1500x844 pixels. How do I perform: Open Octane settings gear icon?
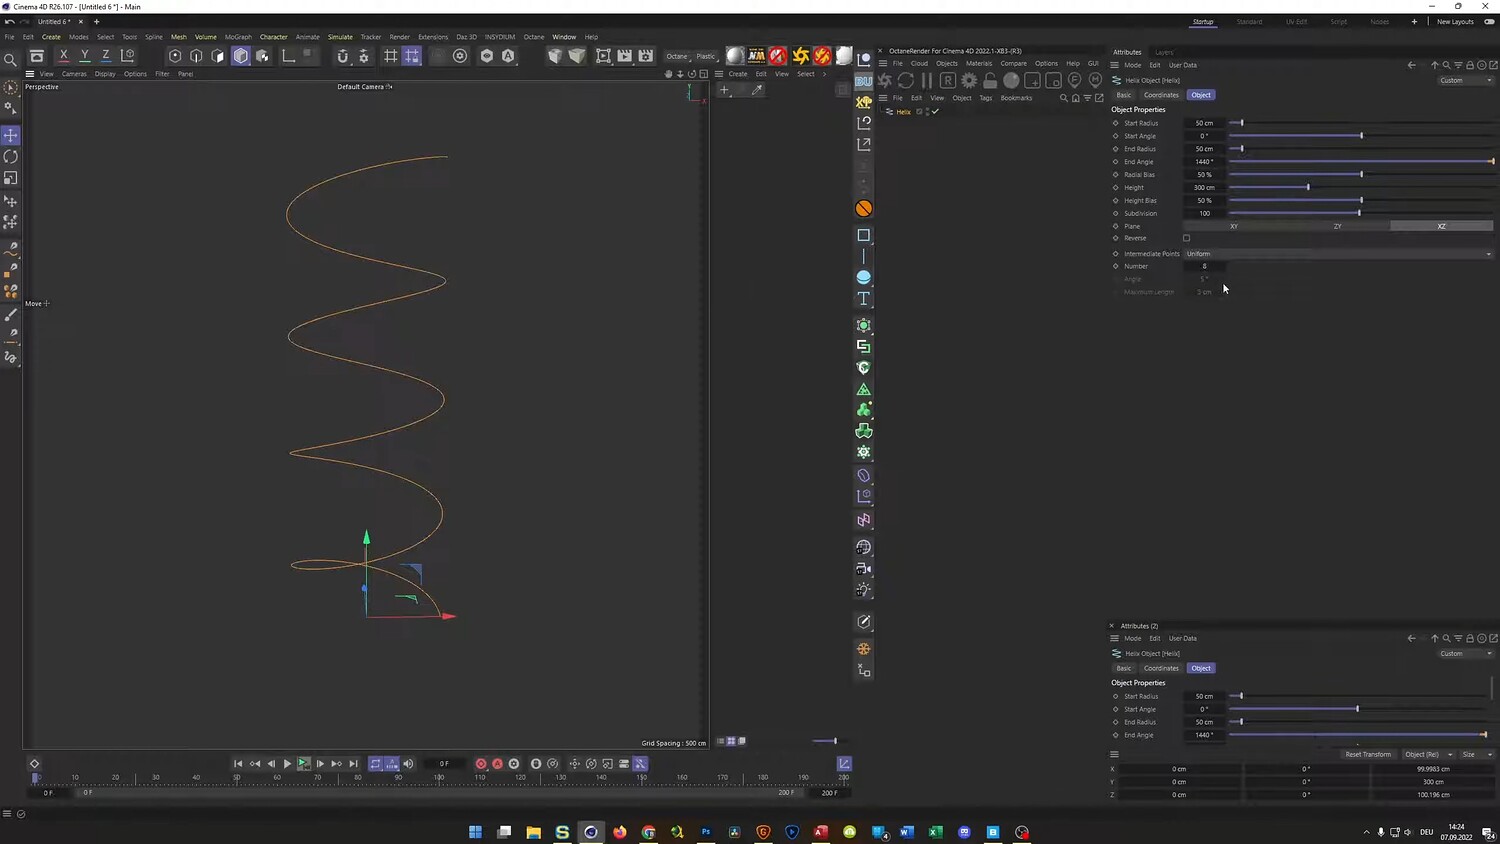(x=969, y=80)
